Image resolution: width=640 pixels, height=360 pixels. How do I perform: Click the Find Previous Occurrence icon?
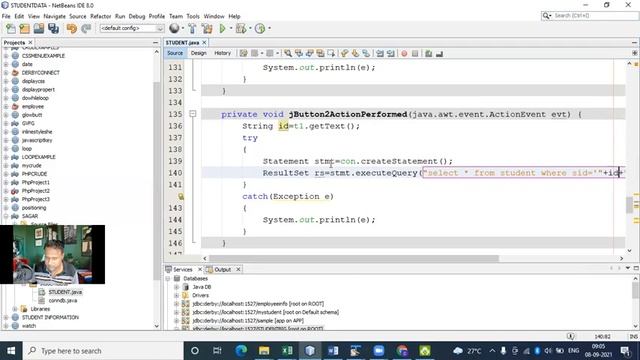pos(299,53)
